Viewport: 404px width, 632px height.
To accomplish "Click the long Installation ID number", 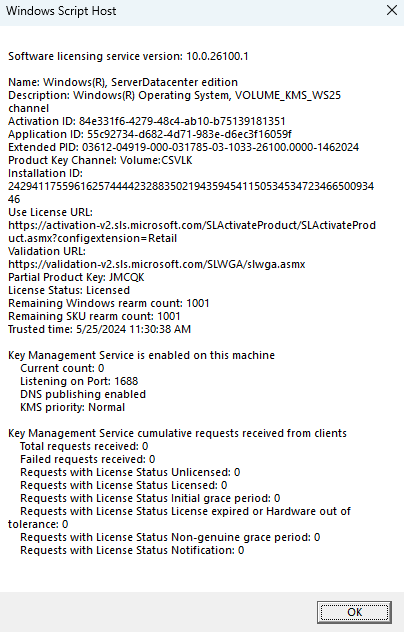I will pyautogui.click(x=191, y=193).
